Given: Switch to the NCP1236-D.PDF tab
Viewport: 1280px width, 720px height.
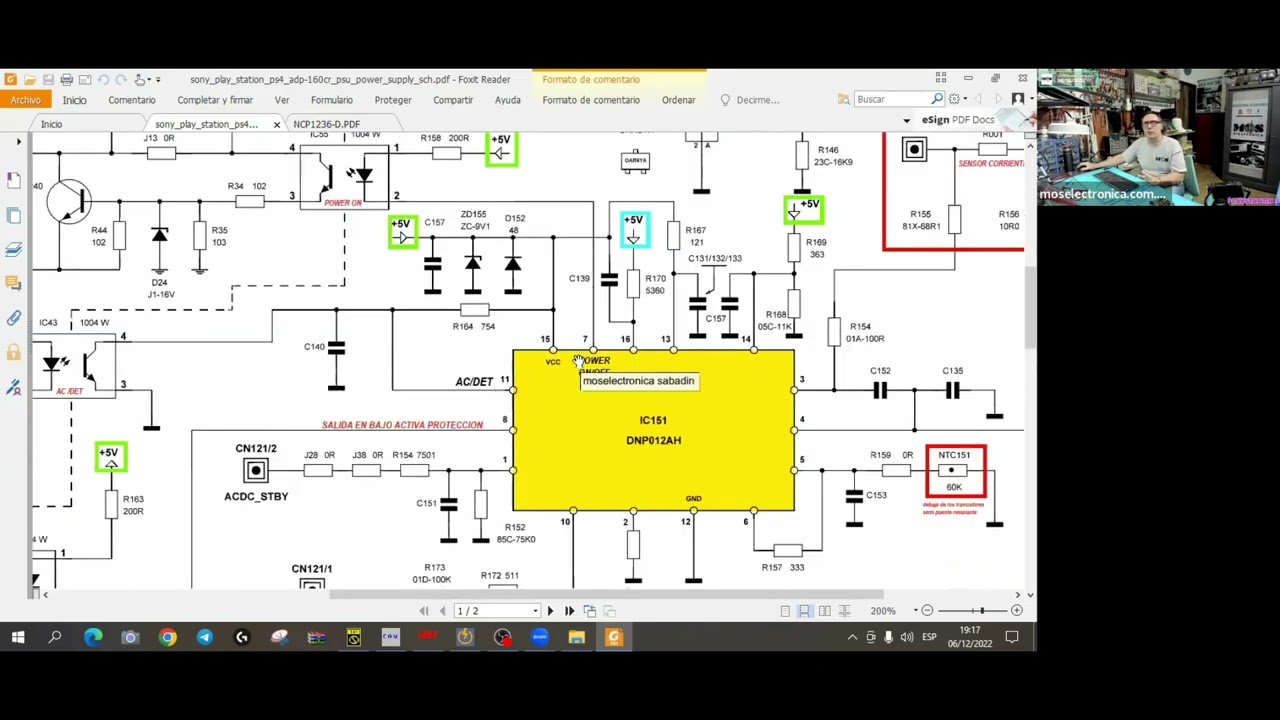Looking at the screenshot, I should click(326, 124).
